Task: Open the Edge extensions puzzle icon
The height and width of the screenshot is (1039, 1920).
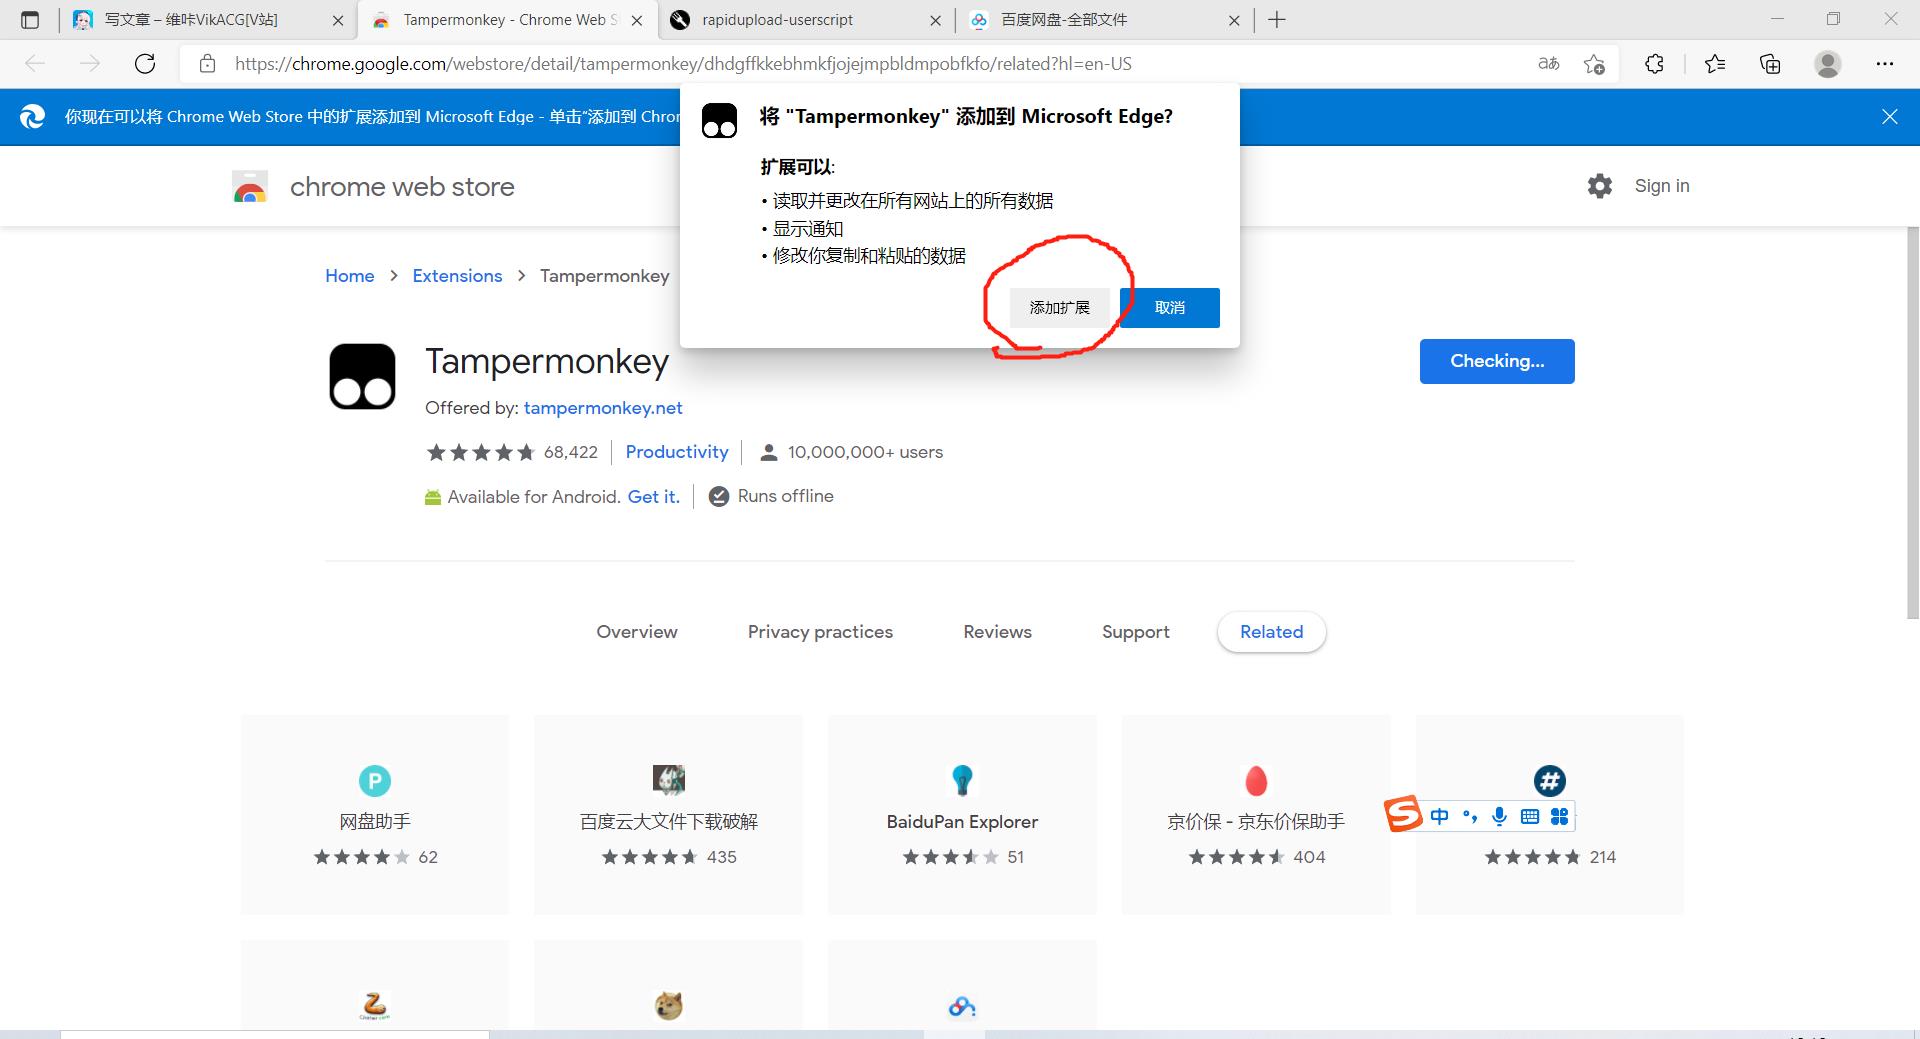Action: click(1654, 64)
